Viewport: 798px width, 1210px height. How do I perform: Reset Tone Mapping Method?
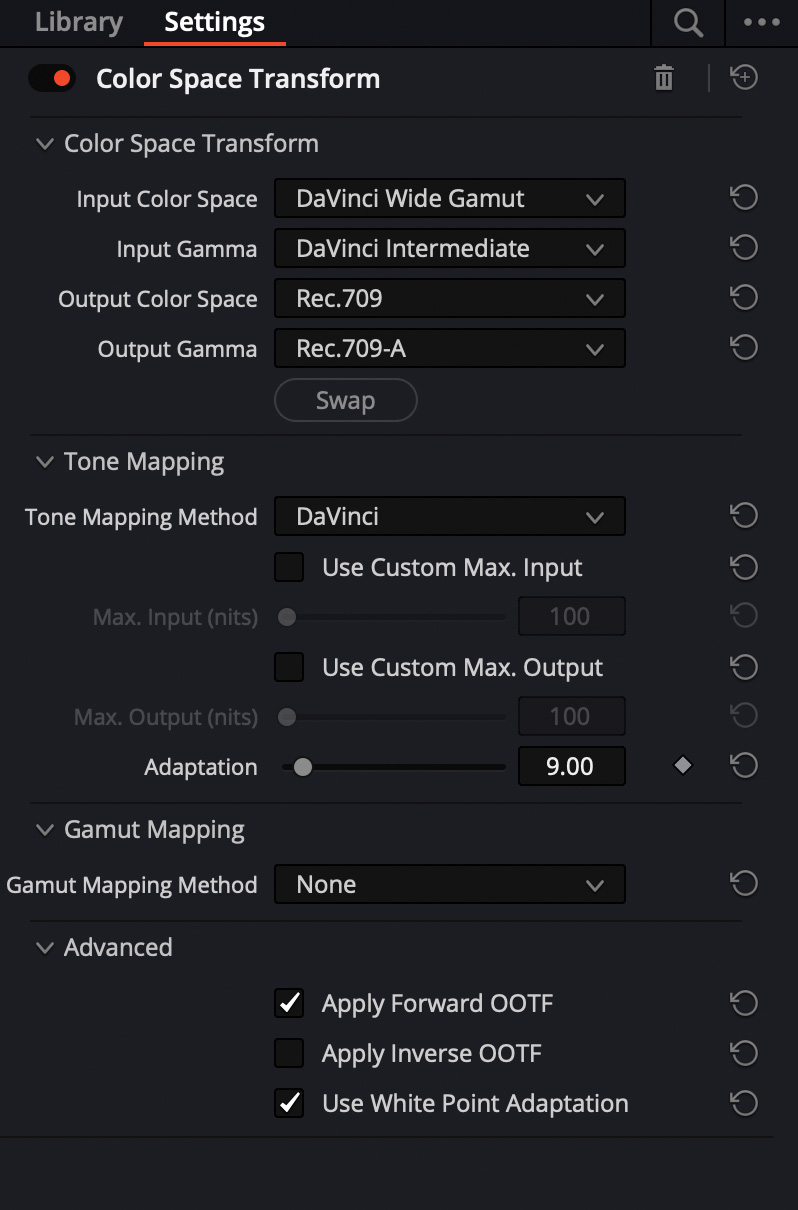[744, 516]
